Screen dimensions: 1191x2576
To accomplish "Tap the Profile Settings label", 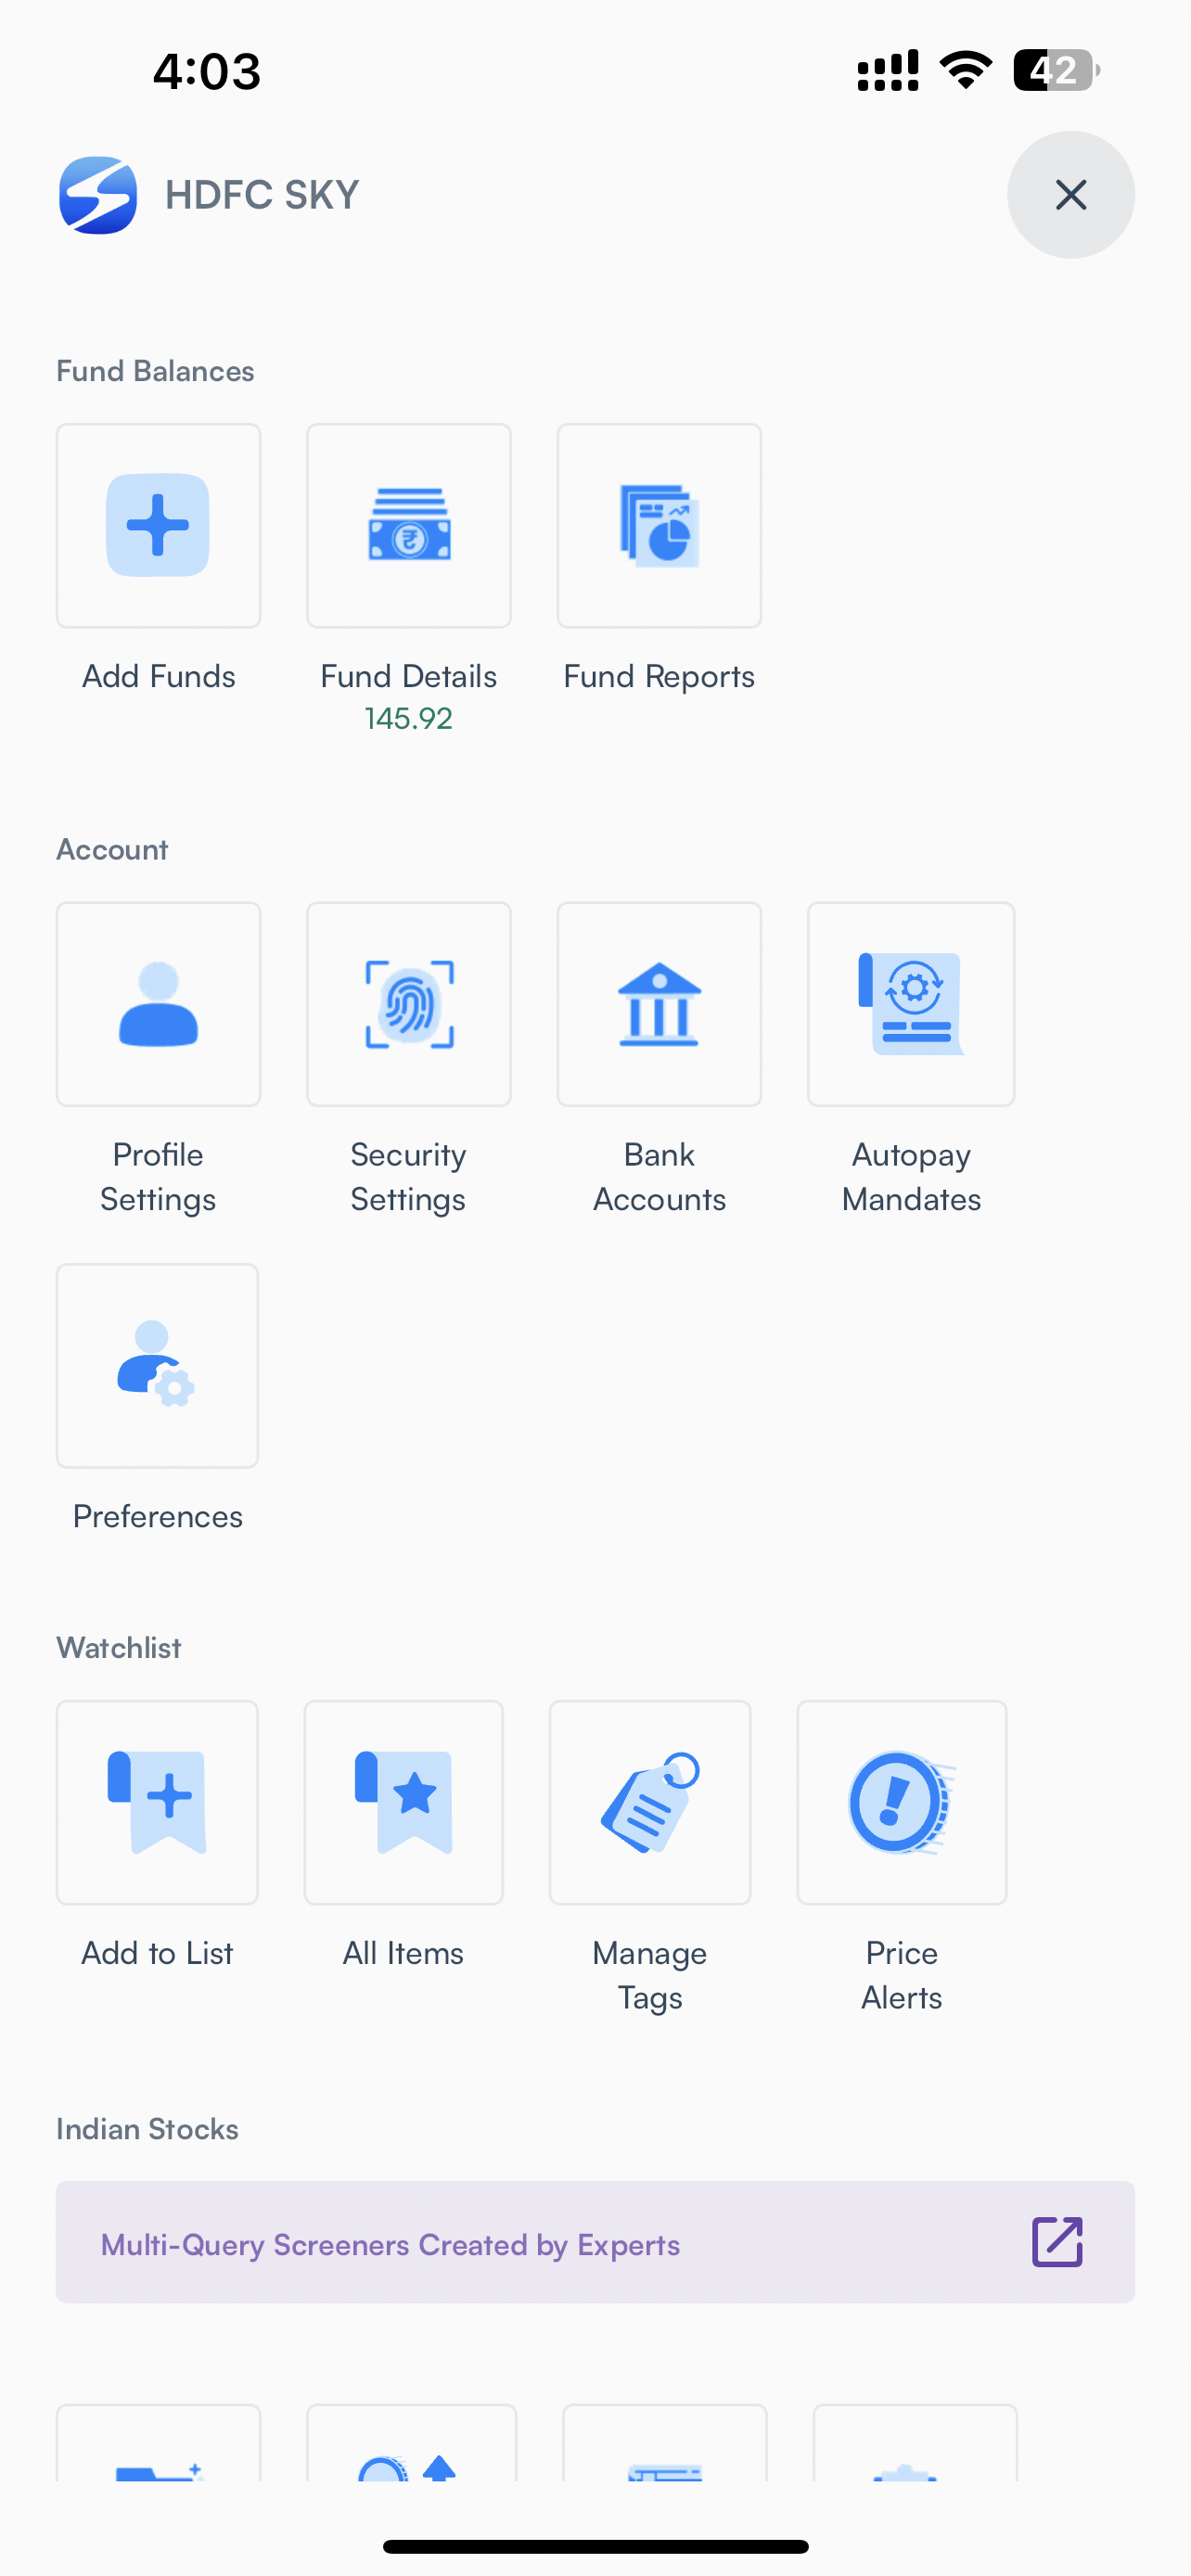I will click(x=158, y=1177).
